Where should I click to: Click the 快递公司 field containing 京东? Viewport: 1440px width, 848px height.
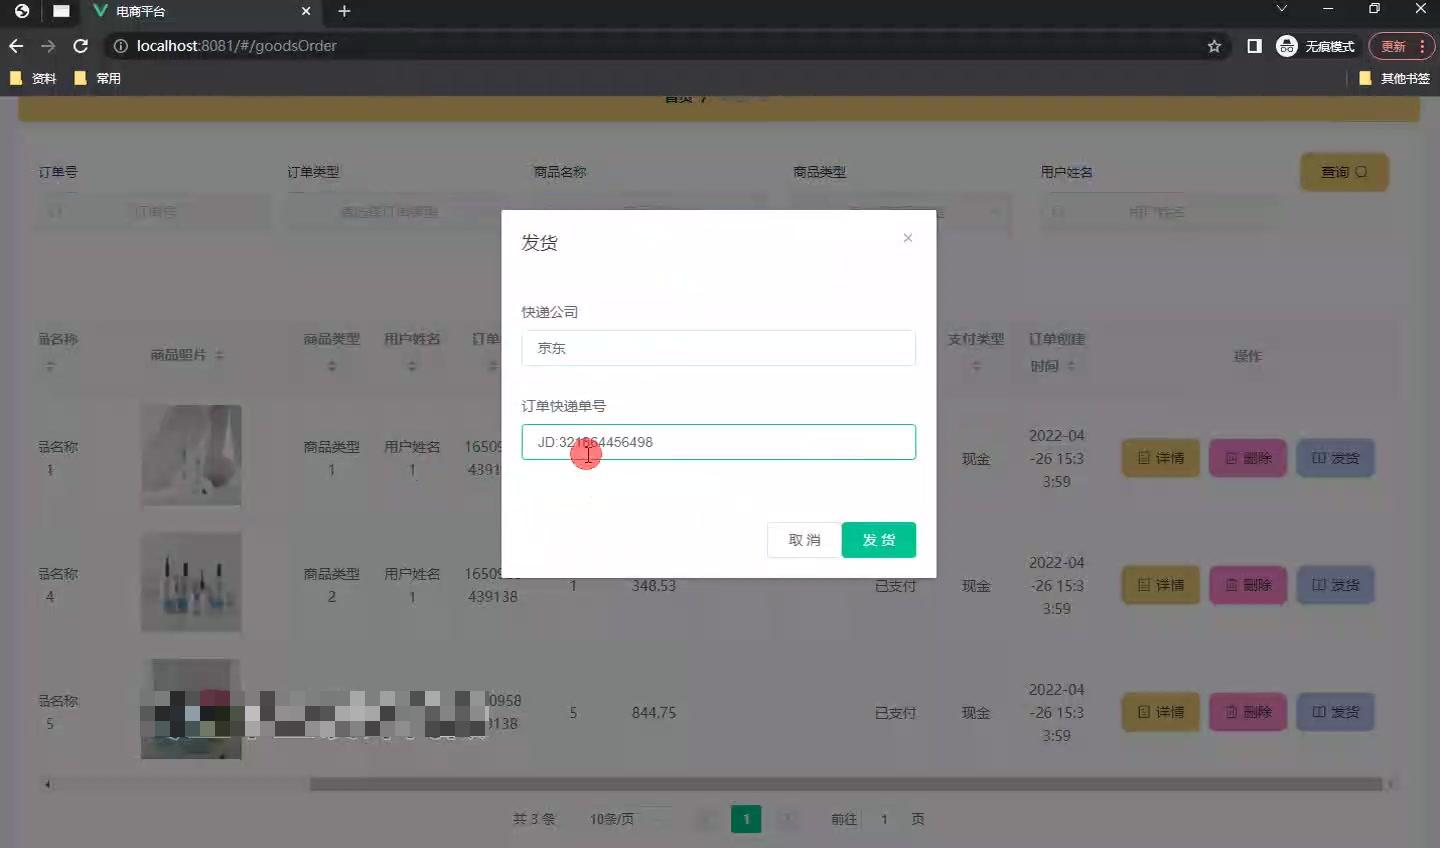[x=718, y=348]
